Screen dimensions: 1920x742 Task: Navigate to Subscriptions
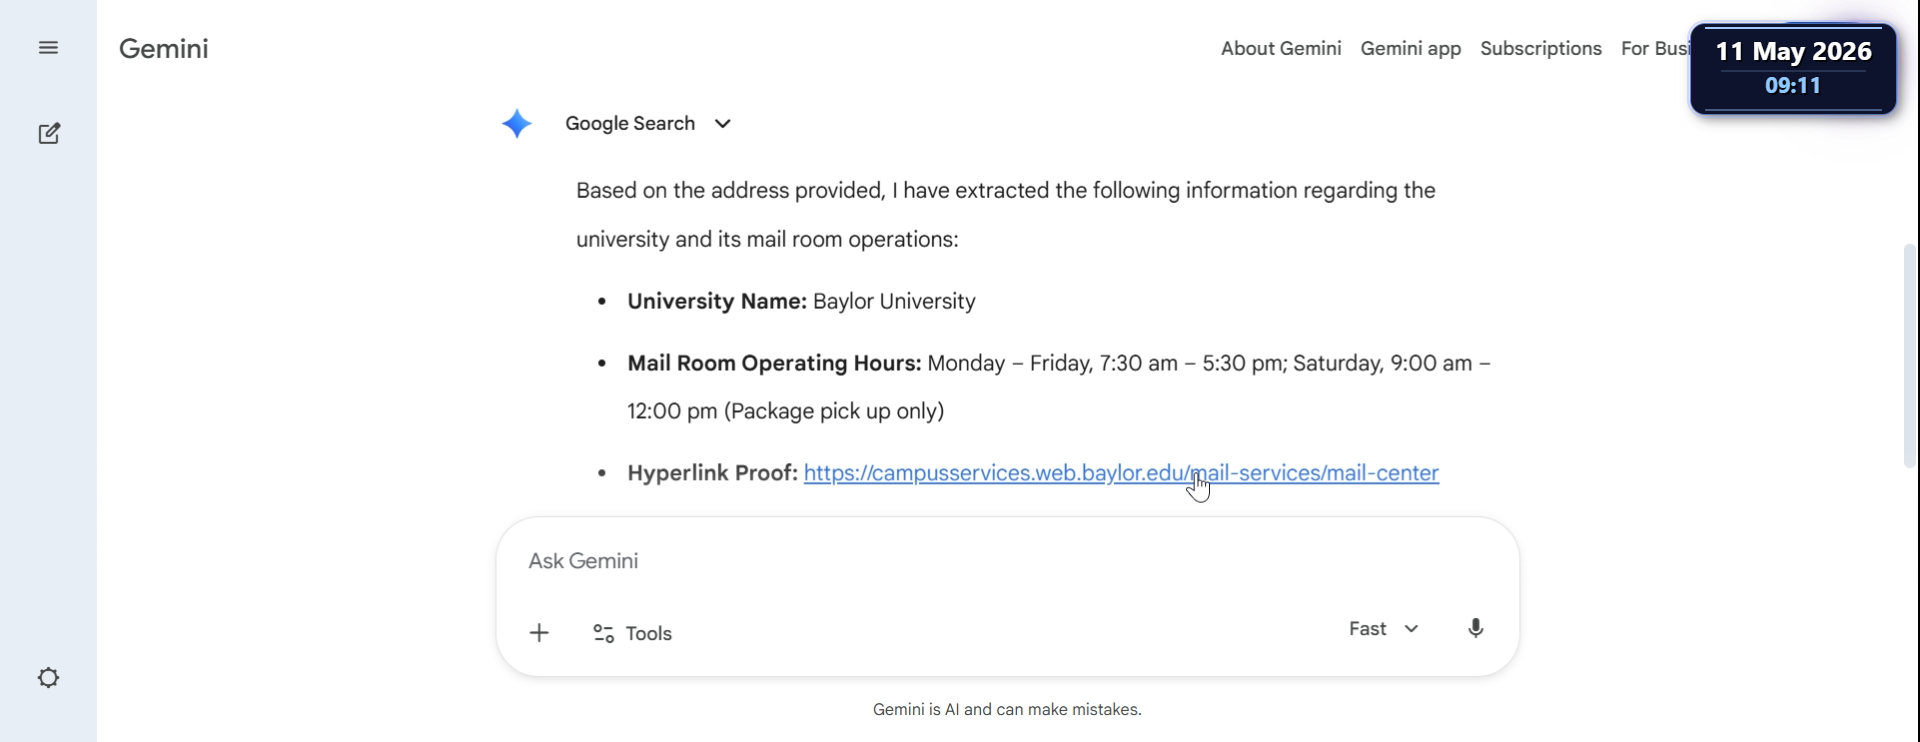(1541, 49)
